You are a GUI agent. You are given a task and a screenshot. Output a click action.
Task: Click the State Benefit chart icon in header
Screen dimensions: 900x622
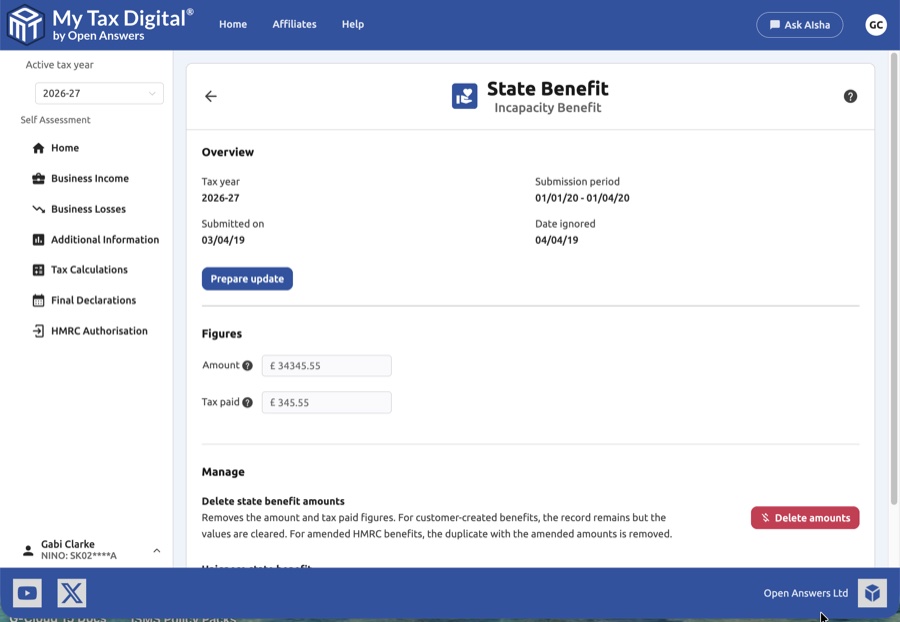tap(464, 96)
